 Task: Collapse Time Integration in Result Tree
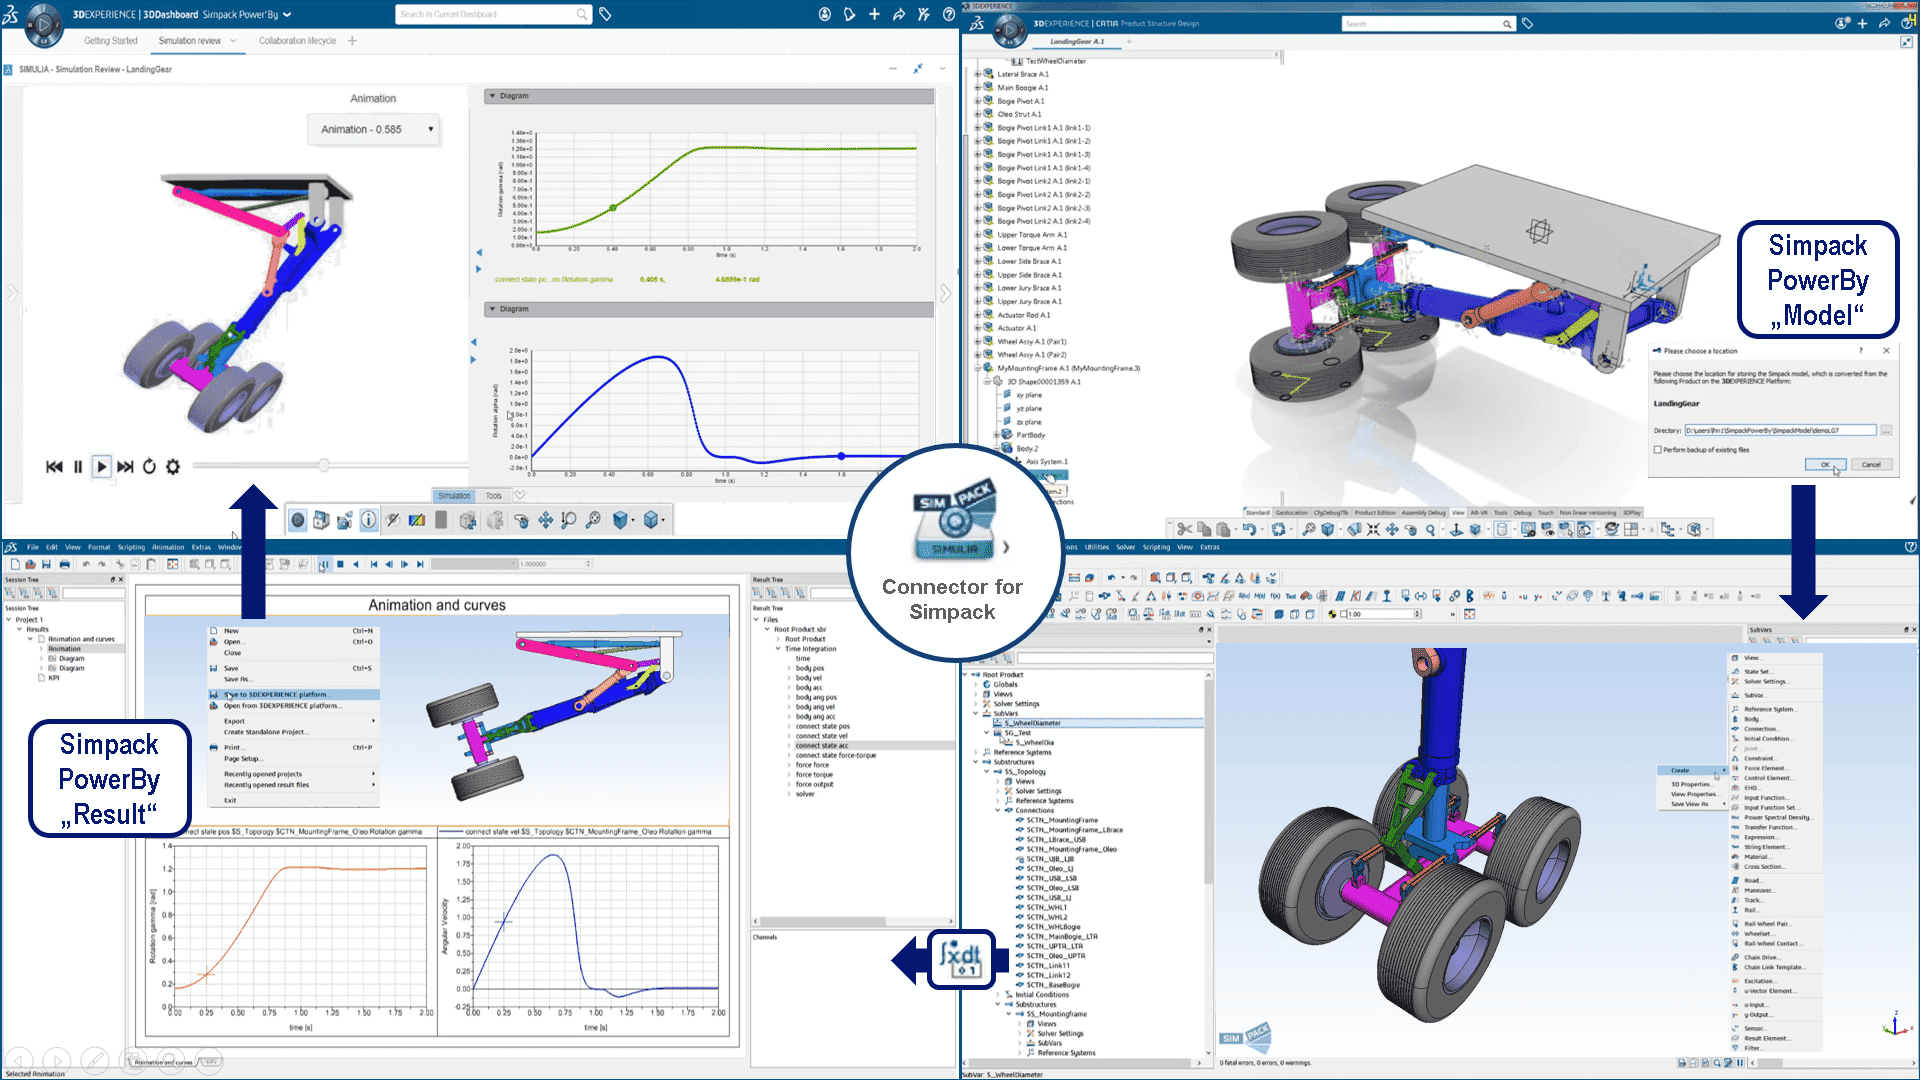pos(777,649)
